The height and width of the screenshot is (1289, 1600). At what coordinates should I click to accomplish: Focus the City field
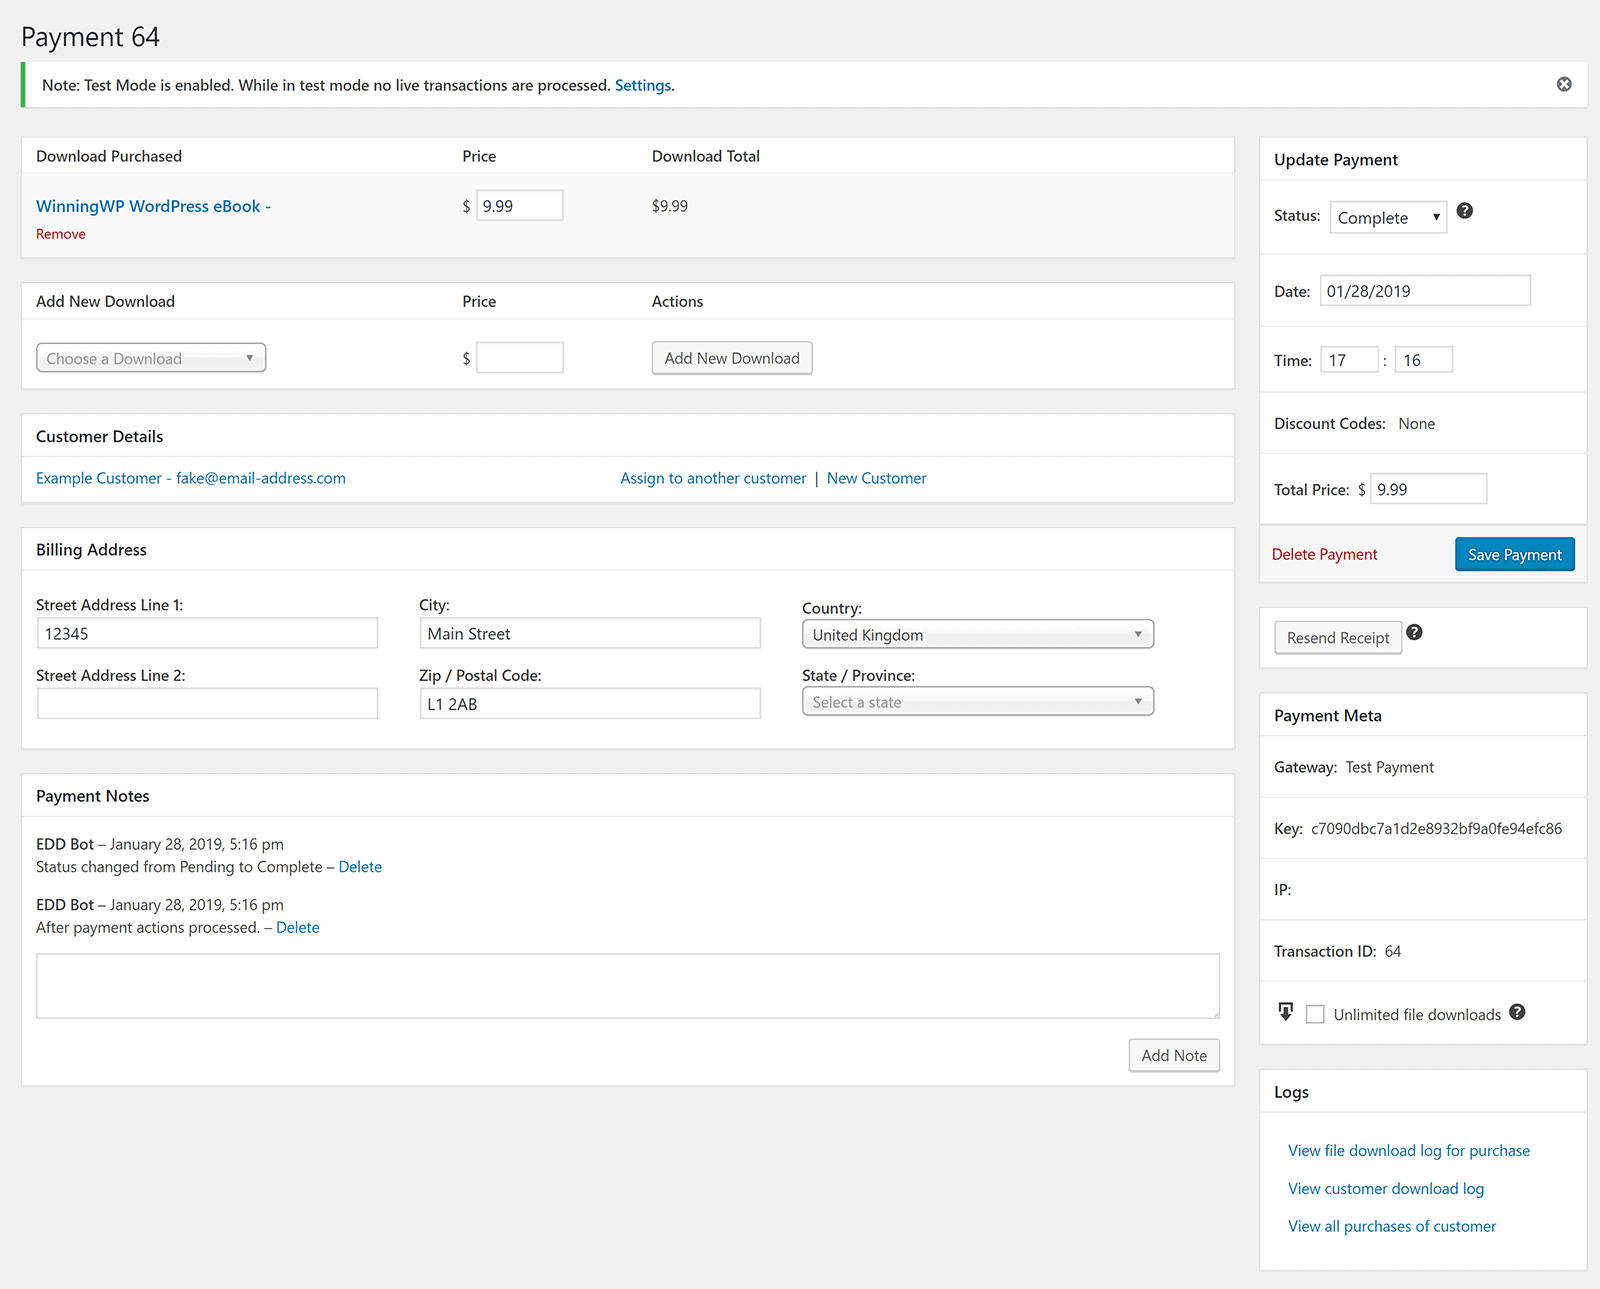pyautogui.click(x=590, y=633)
